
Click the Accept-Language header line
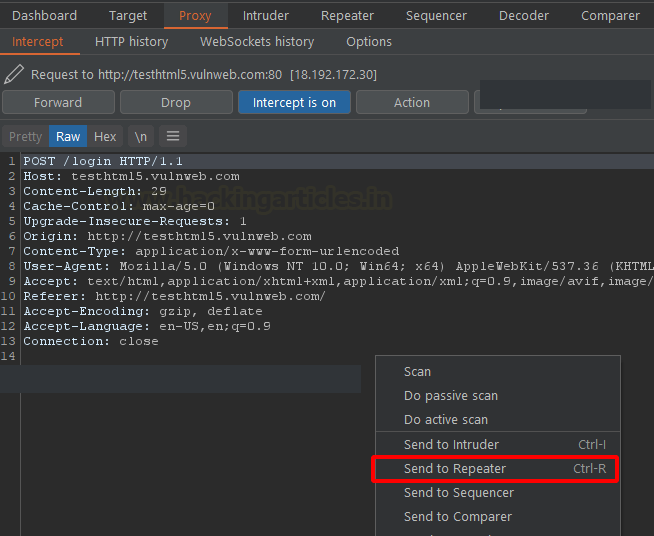(x=147, y=326)
